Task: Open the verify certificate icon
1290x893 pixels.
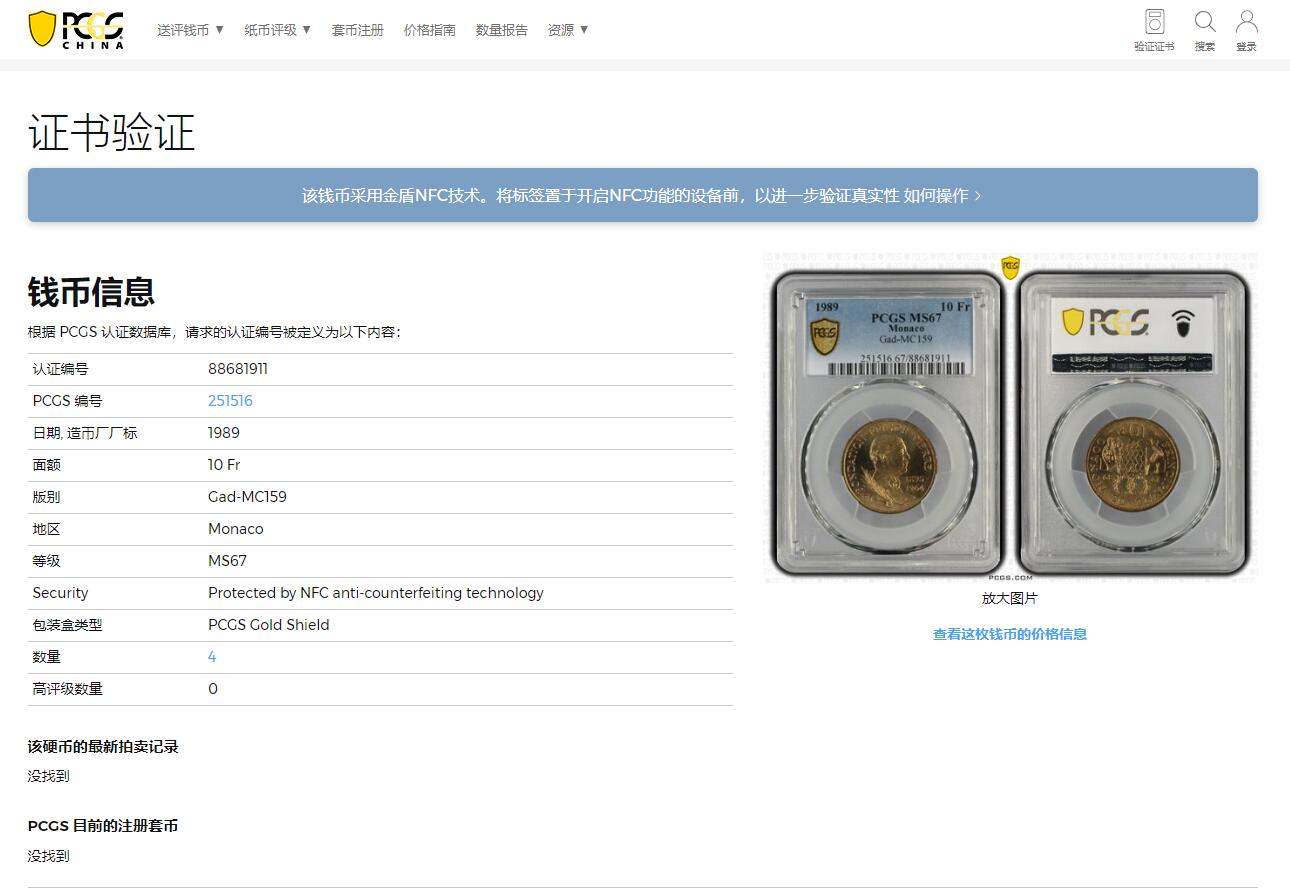Action: coord(1154,30)
